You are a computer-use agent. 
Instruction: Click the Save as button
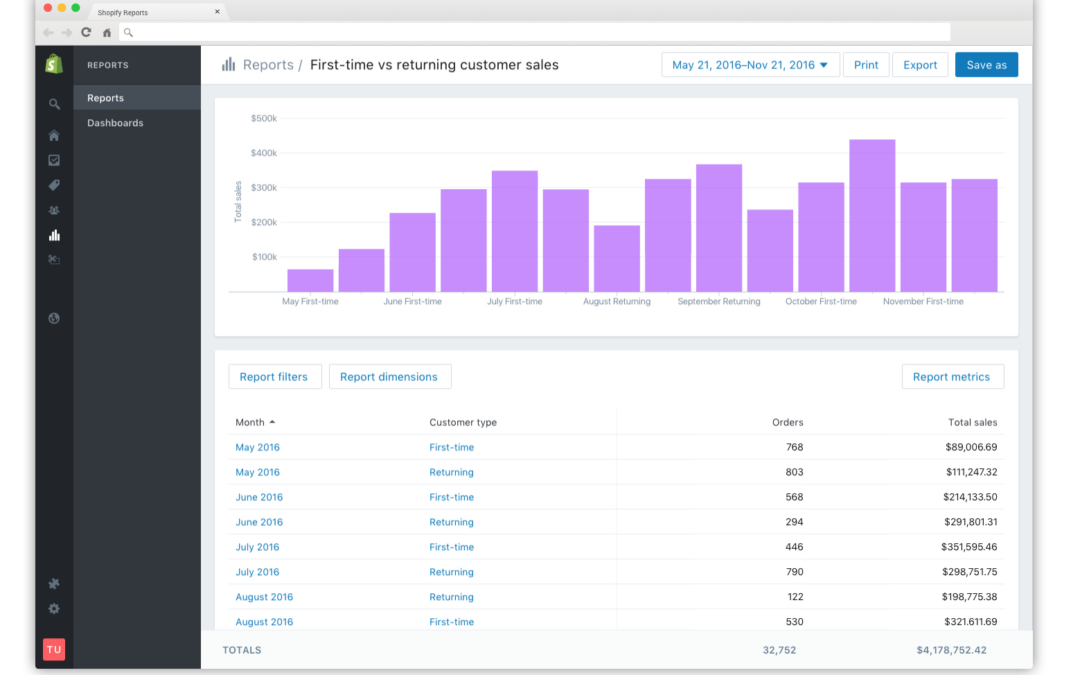point(986,65)
